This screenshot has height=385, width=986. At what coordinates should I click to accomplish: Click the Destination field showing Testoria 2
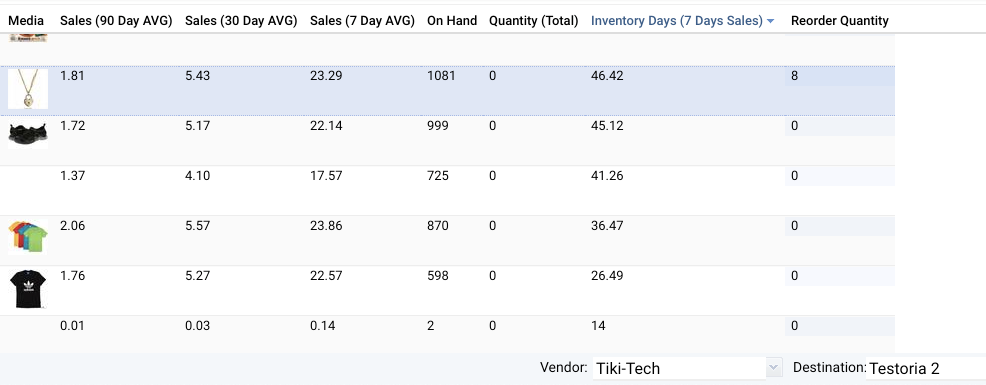point(926,368)
